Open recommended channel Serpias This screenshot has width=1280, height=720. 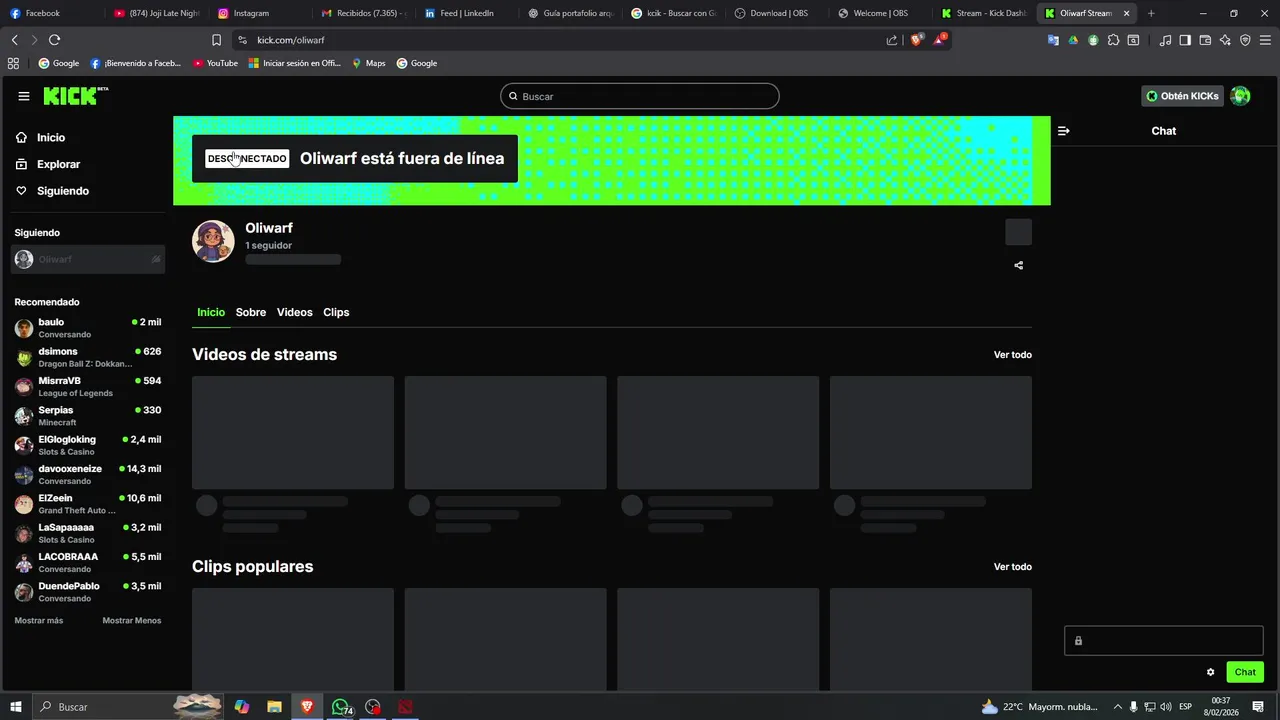[x=88, y=416]
